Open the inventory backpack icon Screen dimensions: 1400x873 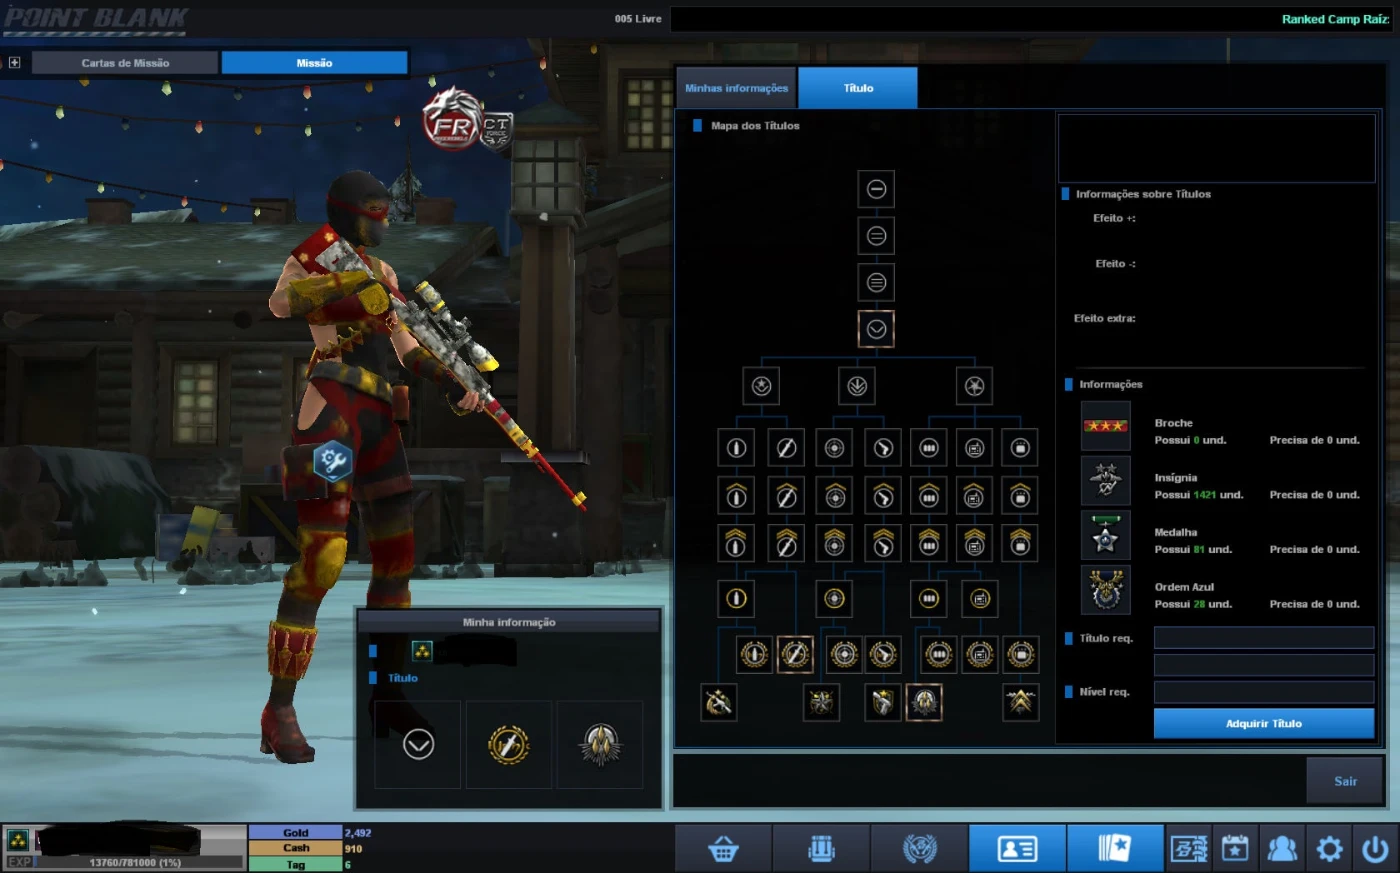pos(821,849)
